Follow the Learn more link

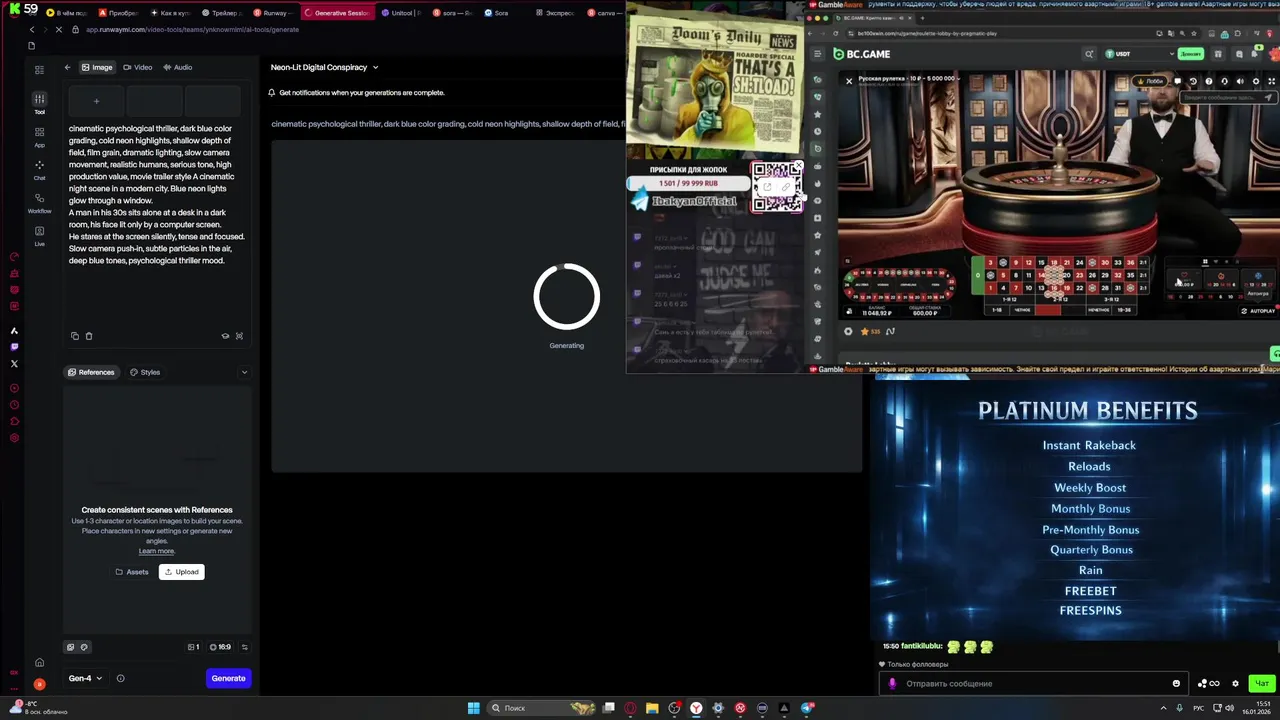pyautogui.click(x=156, y=551)
